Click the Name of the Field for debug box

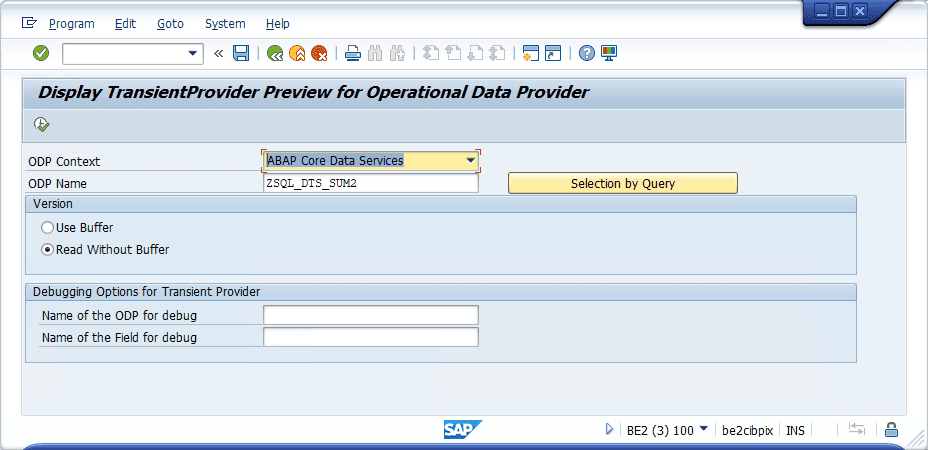pyautogui.click(x=370, y=338)
